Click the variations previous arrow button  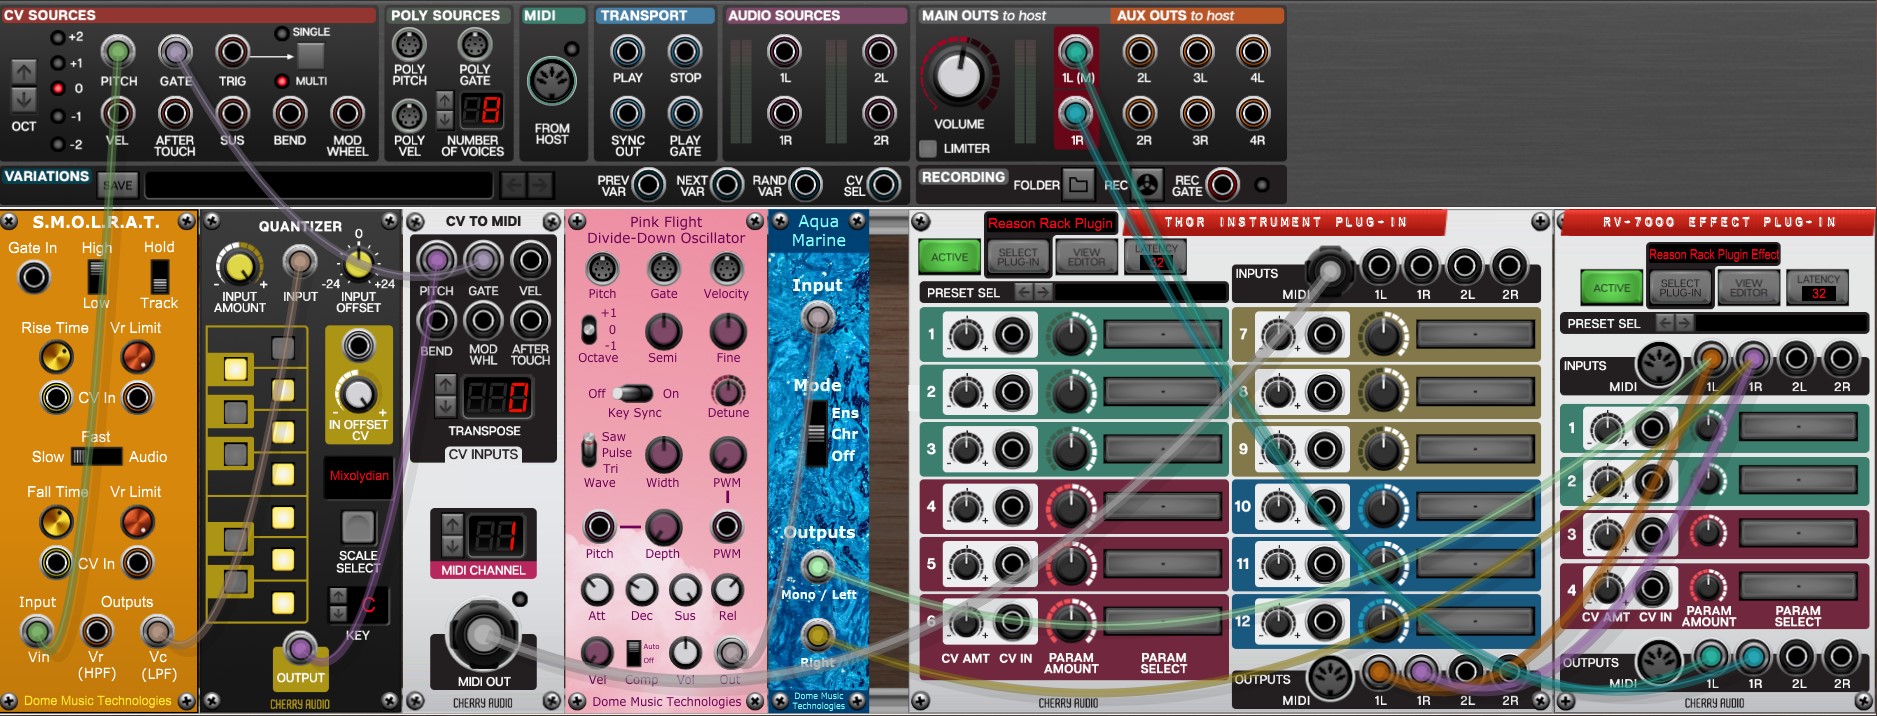pyautogui.click(x=512, y=185)
